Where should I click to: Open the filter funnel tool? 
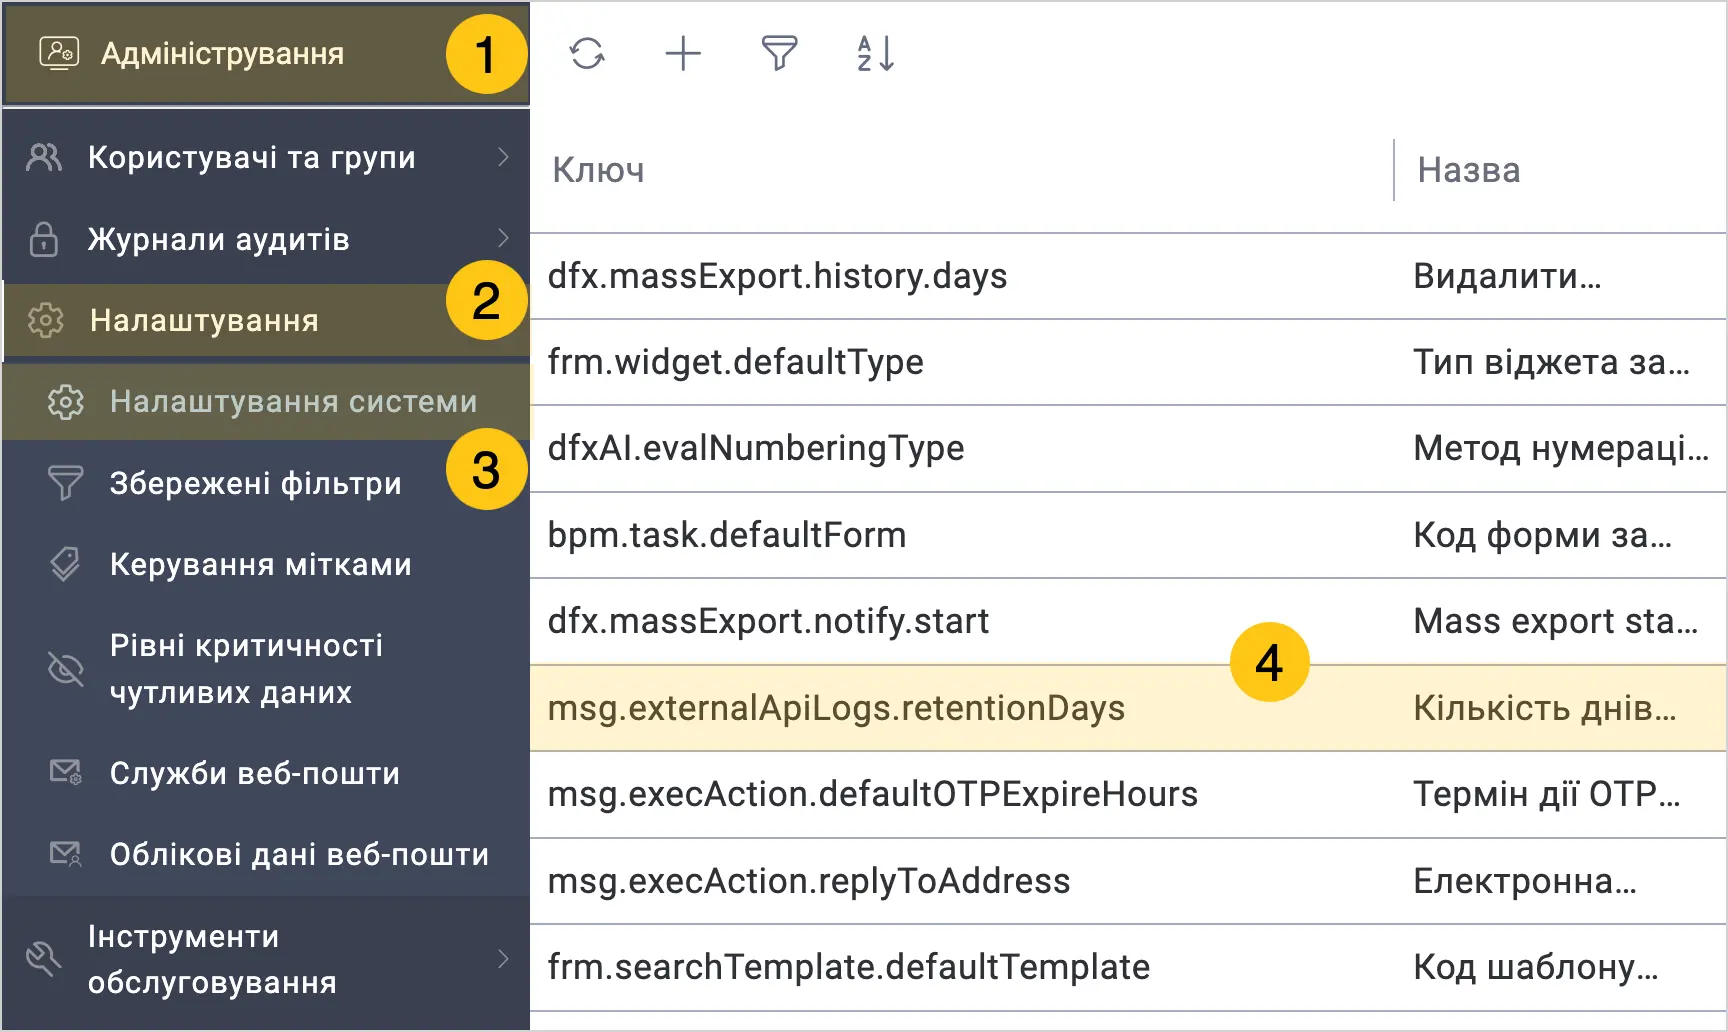pos(779,53)
